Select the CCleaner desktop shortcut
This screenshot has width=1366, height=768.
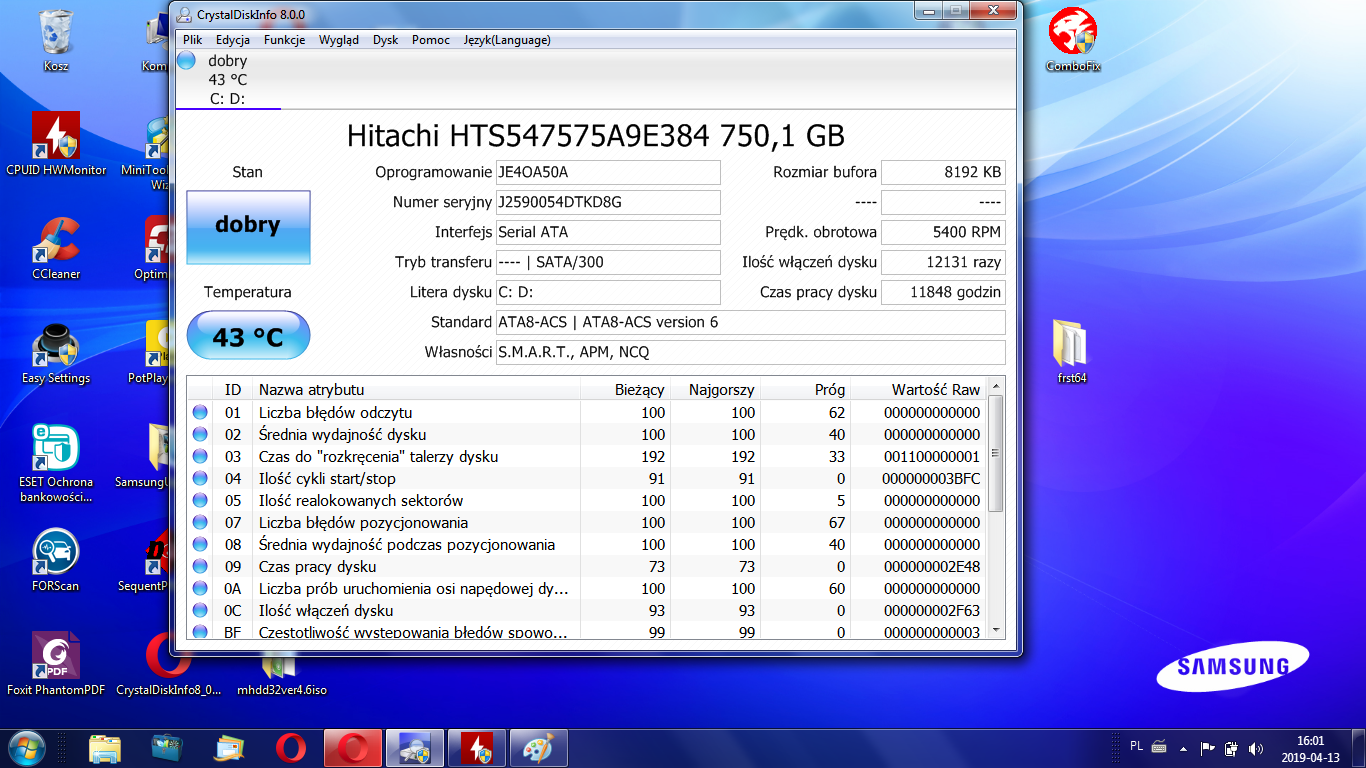56,248
